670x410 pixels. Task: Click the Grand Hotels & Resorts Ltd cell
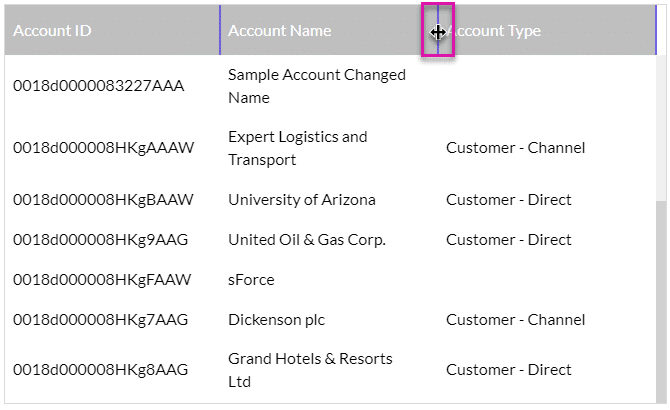[310, 370]
